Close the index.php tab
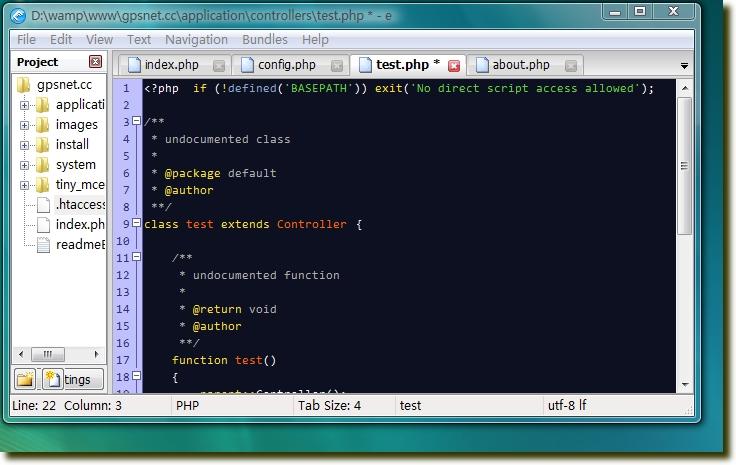This screenshot has height=465, width=736. click(x=219, y=66)
